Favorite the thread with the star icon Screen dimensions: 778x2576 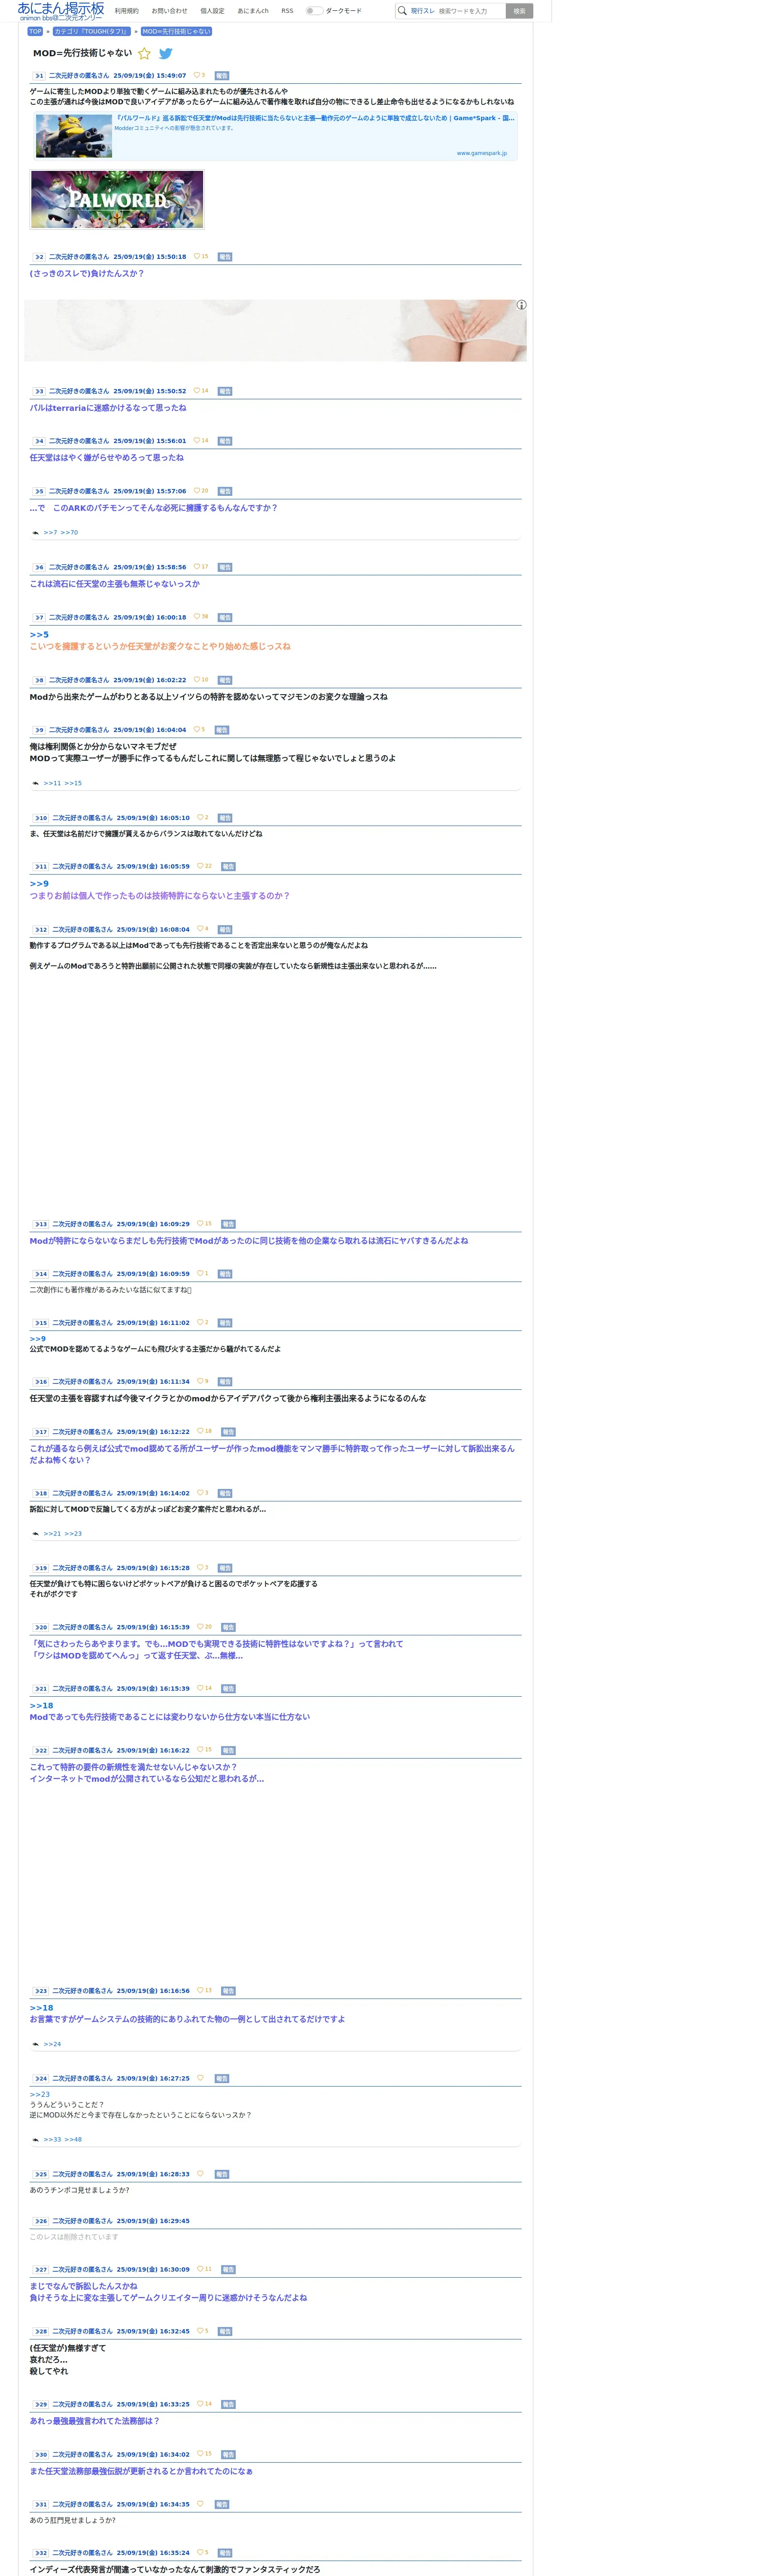click(144, 54)
